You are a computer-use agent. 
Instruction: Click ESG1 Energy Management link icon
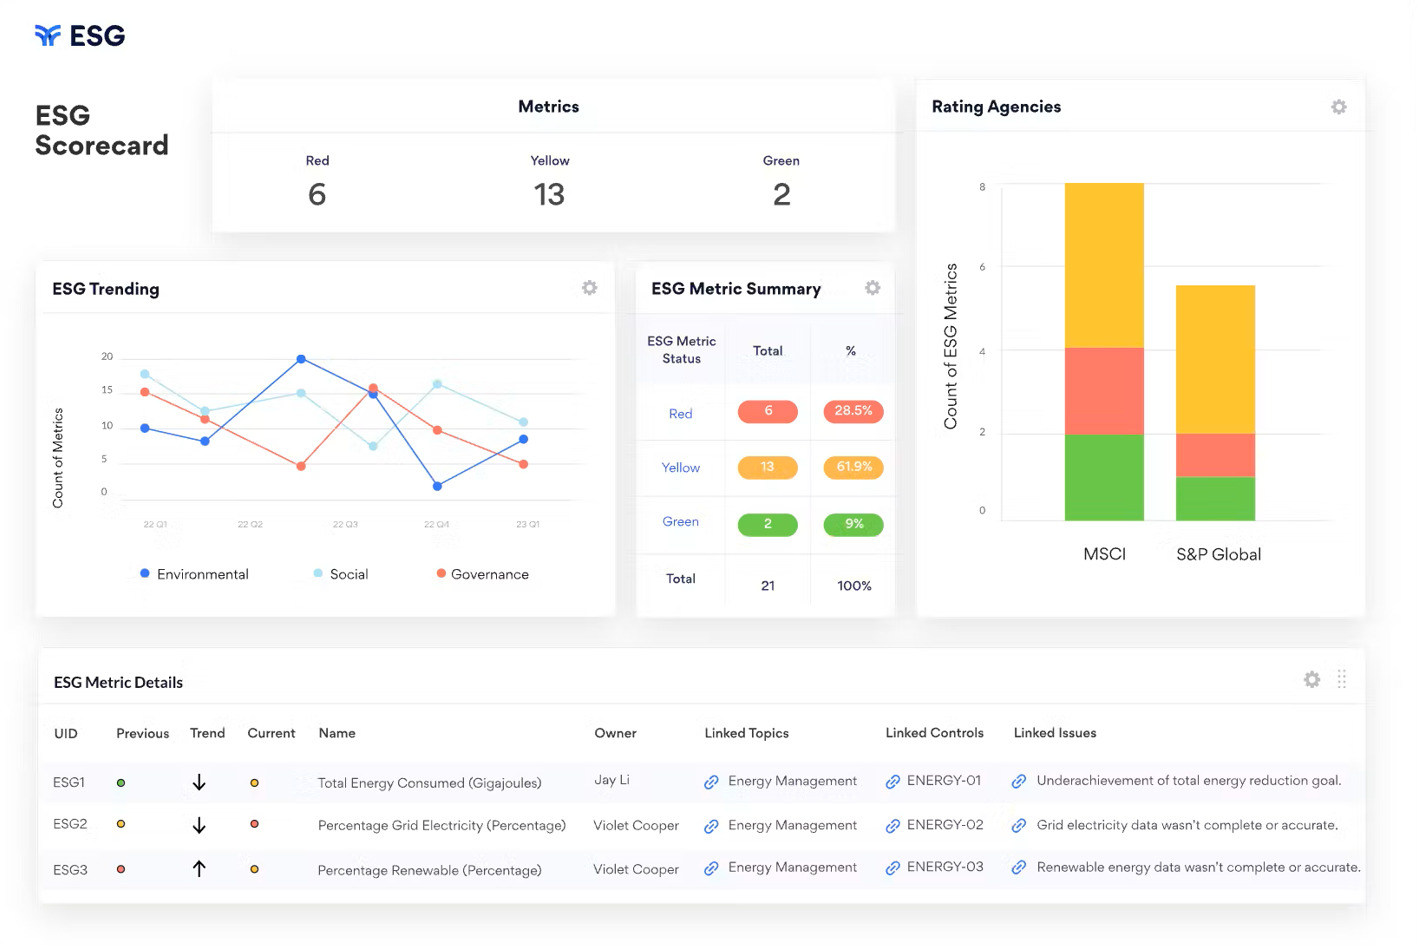[x=711, y=782]
